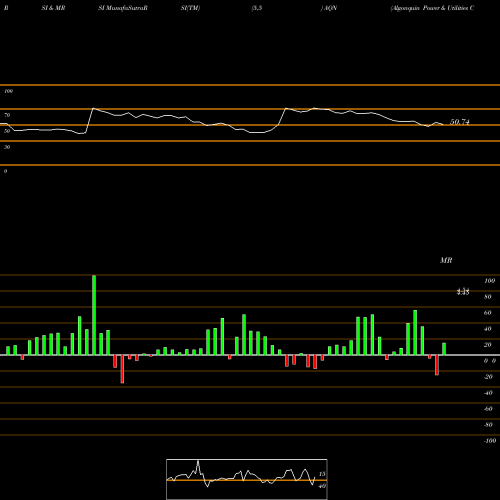Click the value 40 in mini chart
The image size is (500, 500).
click(x=322, y=486)
